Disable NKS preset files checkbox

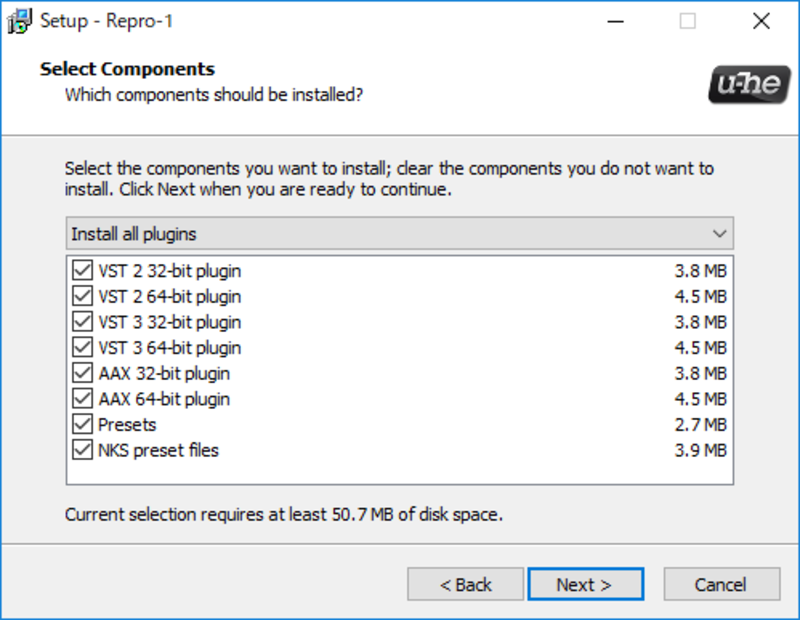point(82,450)
